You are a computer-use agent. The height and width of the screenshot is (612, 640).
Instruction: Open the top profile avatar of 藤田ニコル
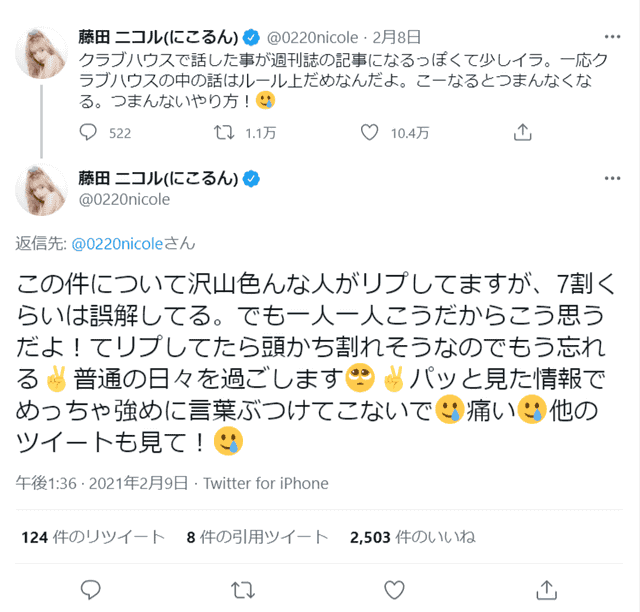[41, 53]
